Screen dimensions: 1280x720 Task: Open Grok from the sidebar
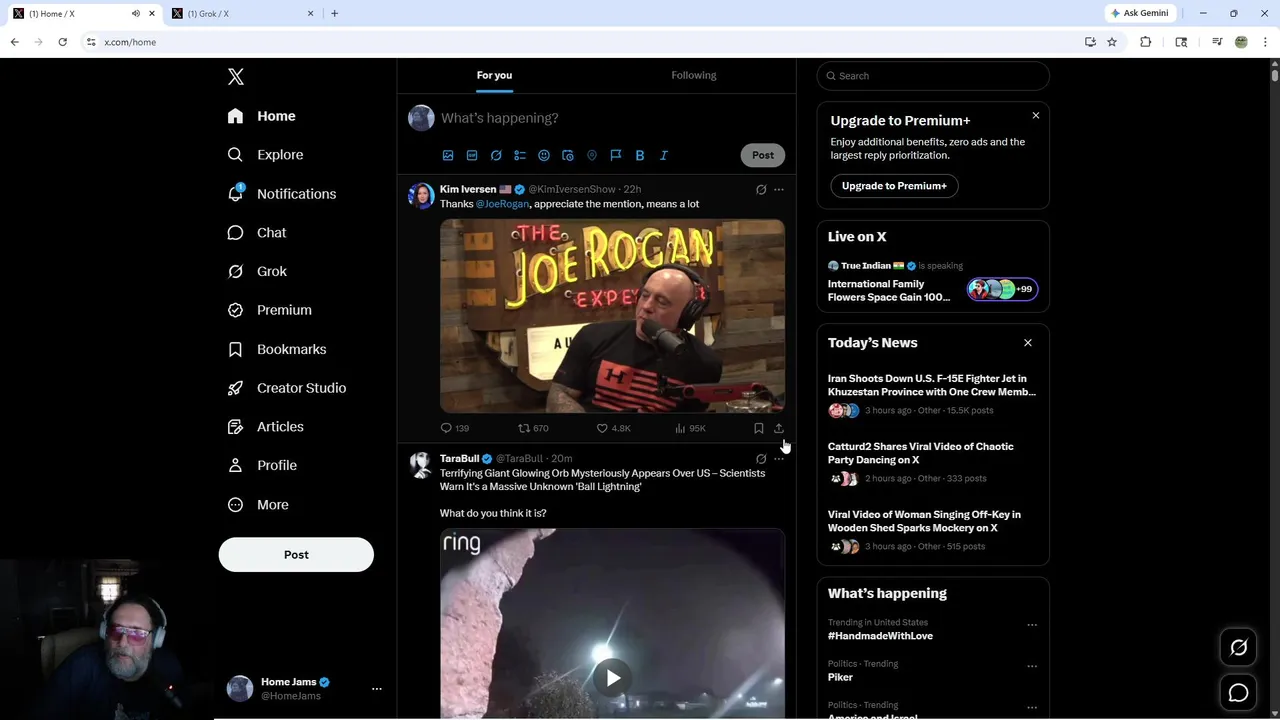click(x=256, y=271)
